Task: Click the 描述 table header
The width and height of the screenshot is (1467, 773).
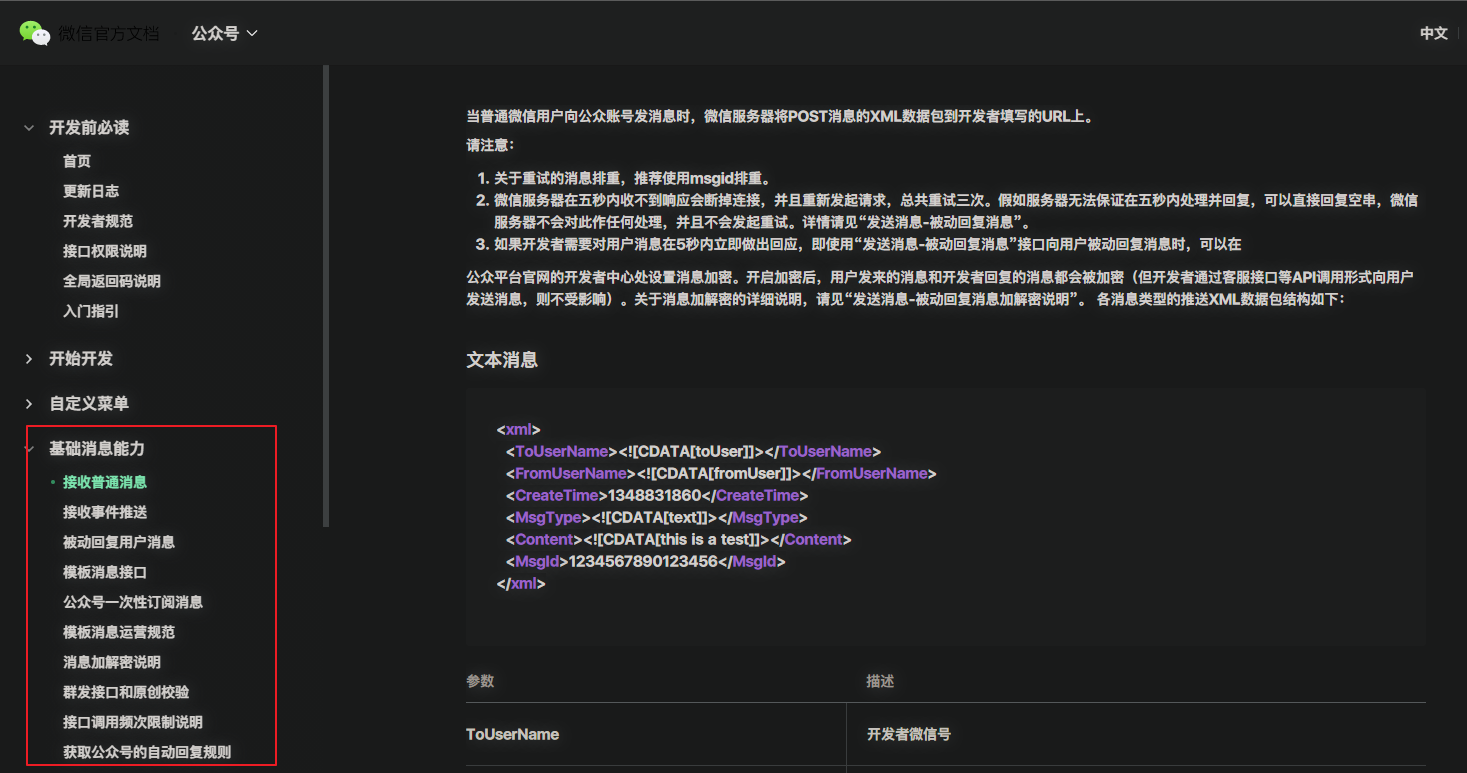Action: point(880,681)
